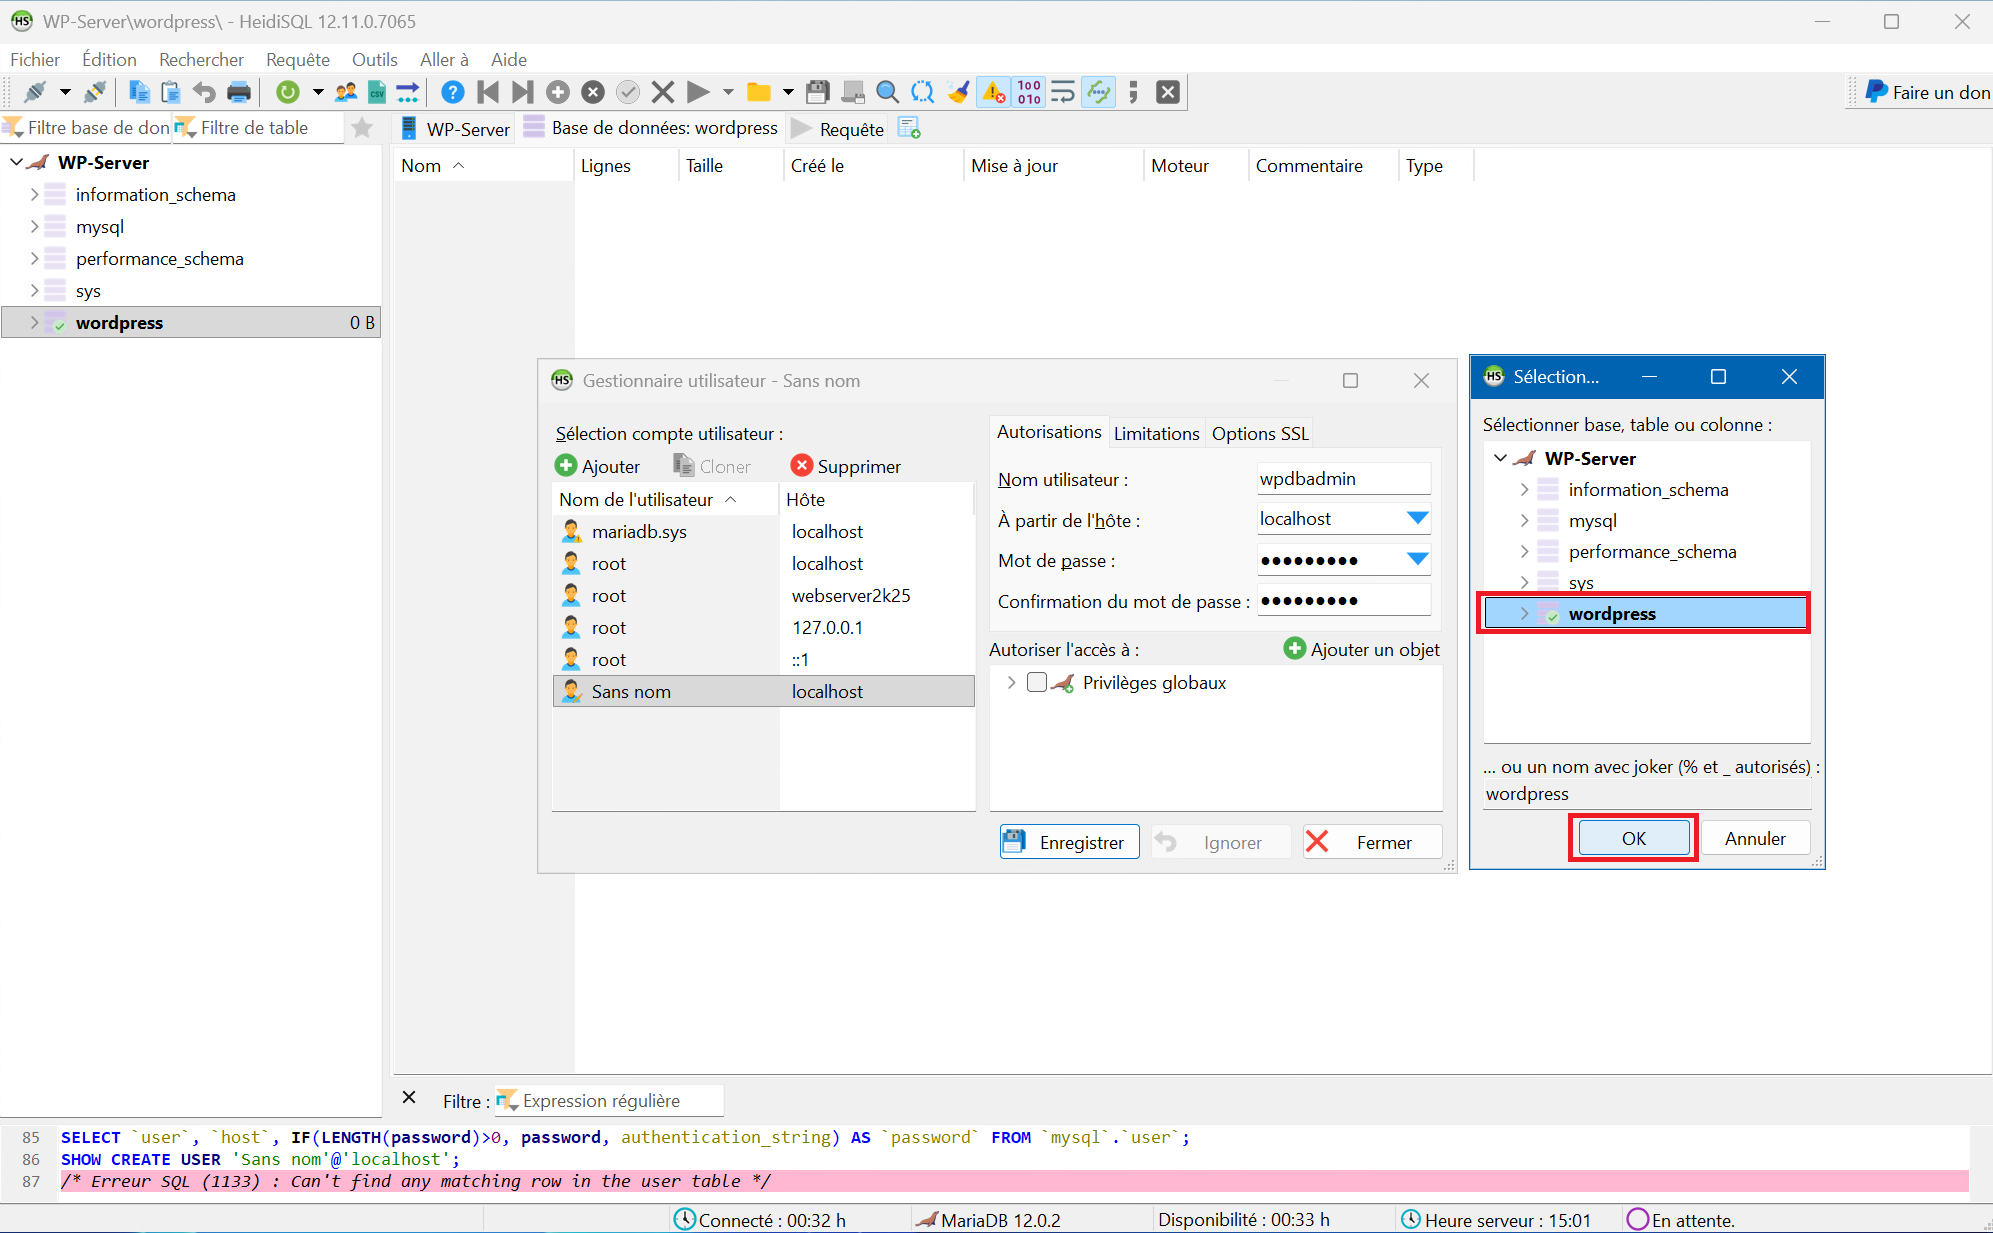
Task: Click the user manager toolbar icon
Action: pyautogui.click(x=346, y=92)
